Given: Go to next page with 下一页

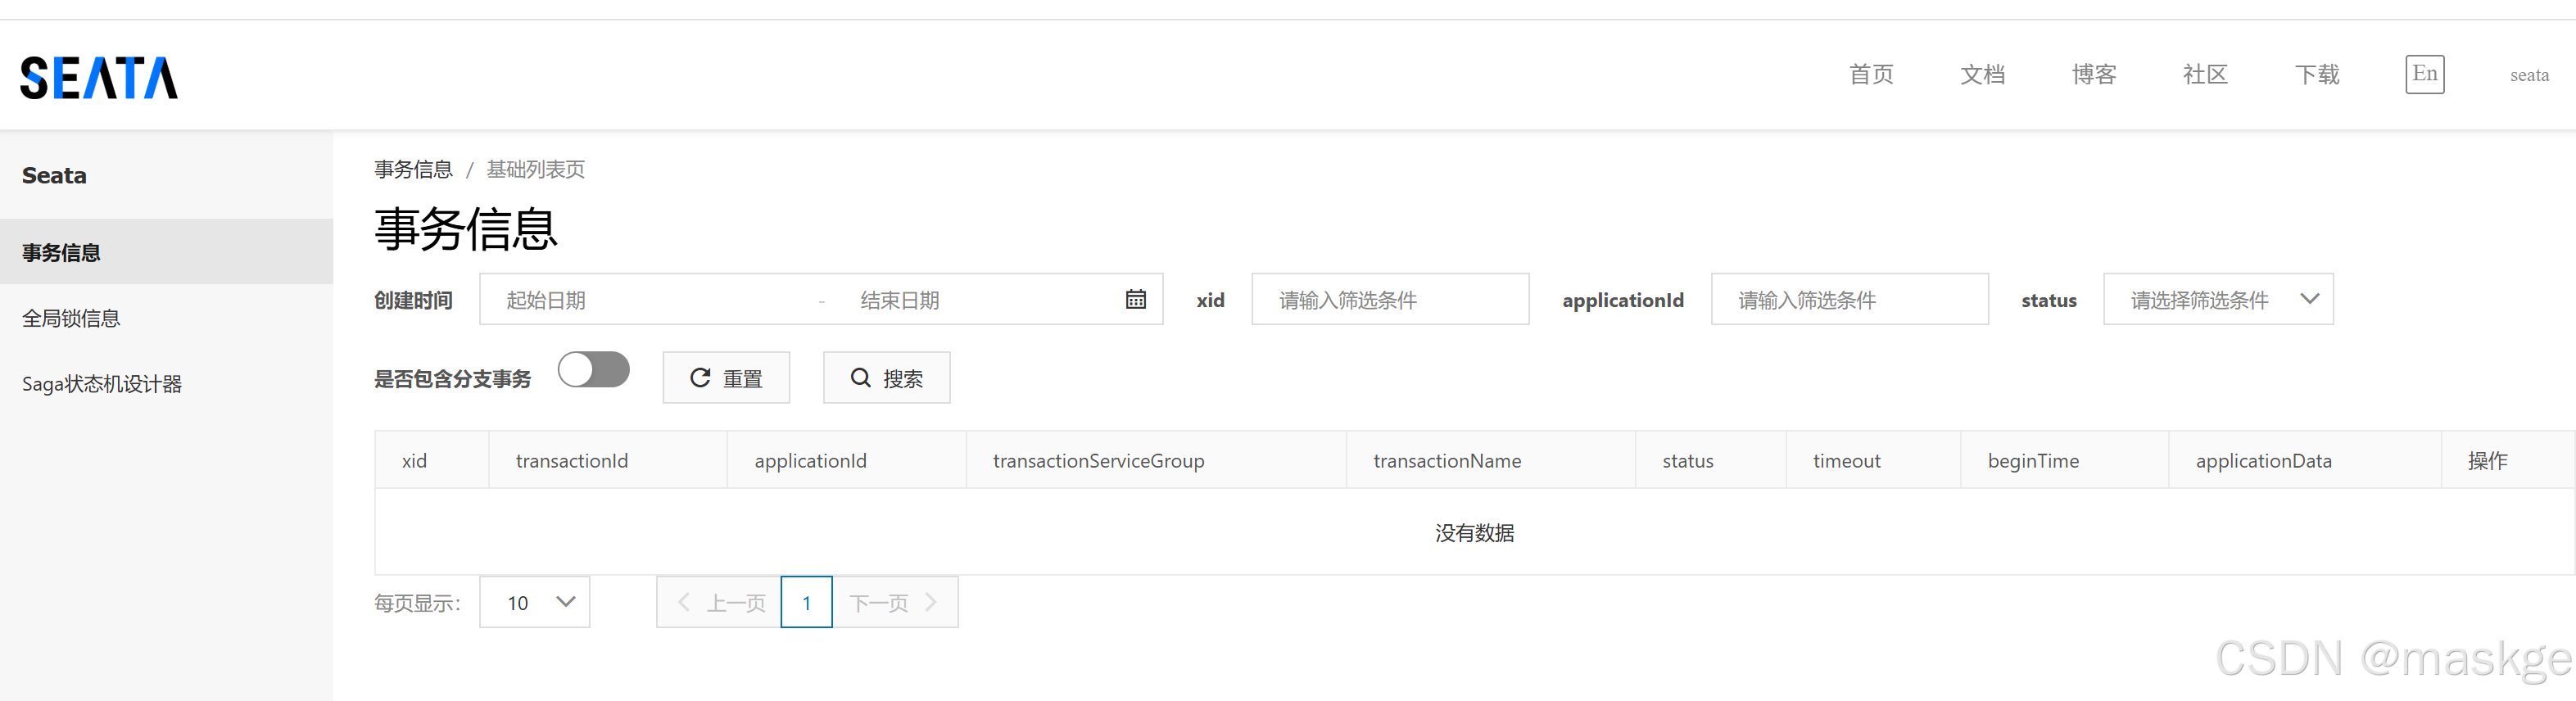Looking at the screenshot, I should pos(895,602).
